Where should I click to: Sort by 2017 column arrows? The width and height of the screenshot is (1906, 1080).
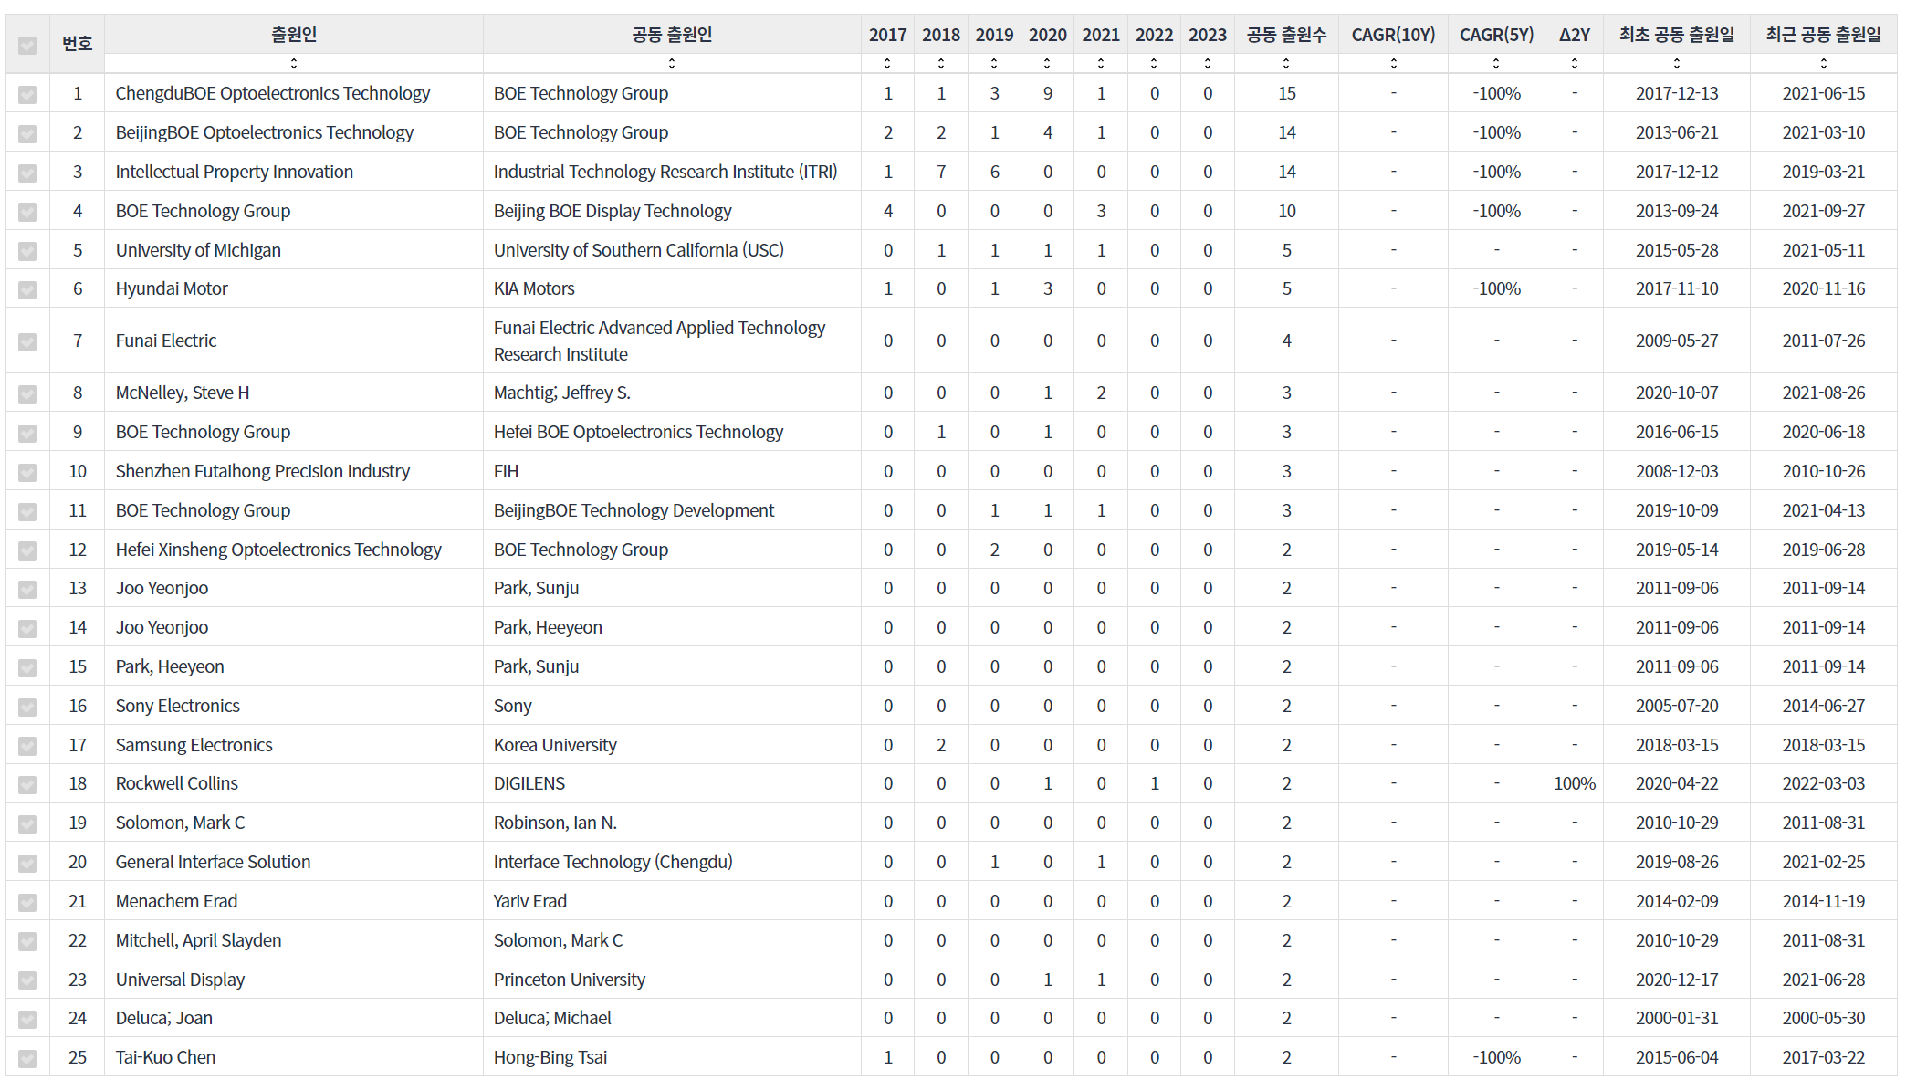pyautogui.click(x=888, y=63)
